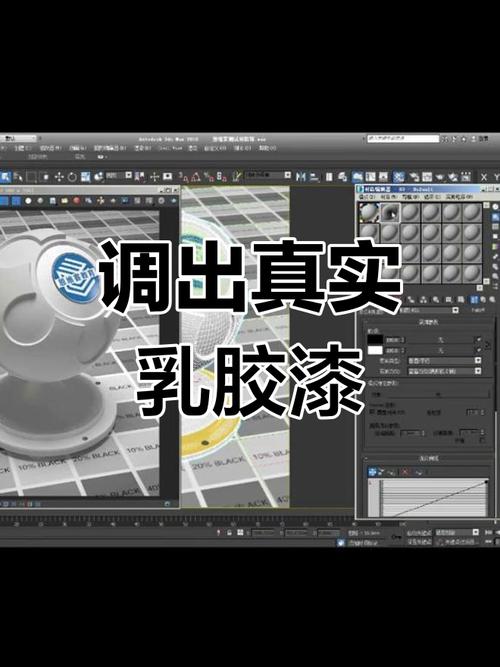This screenshot has height=667, width=500.
Task: Click the Go to Parent icon in Material Editor
Action: (483, 300)
